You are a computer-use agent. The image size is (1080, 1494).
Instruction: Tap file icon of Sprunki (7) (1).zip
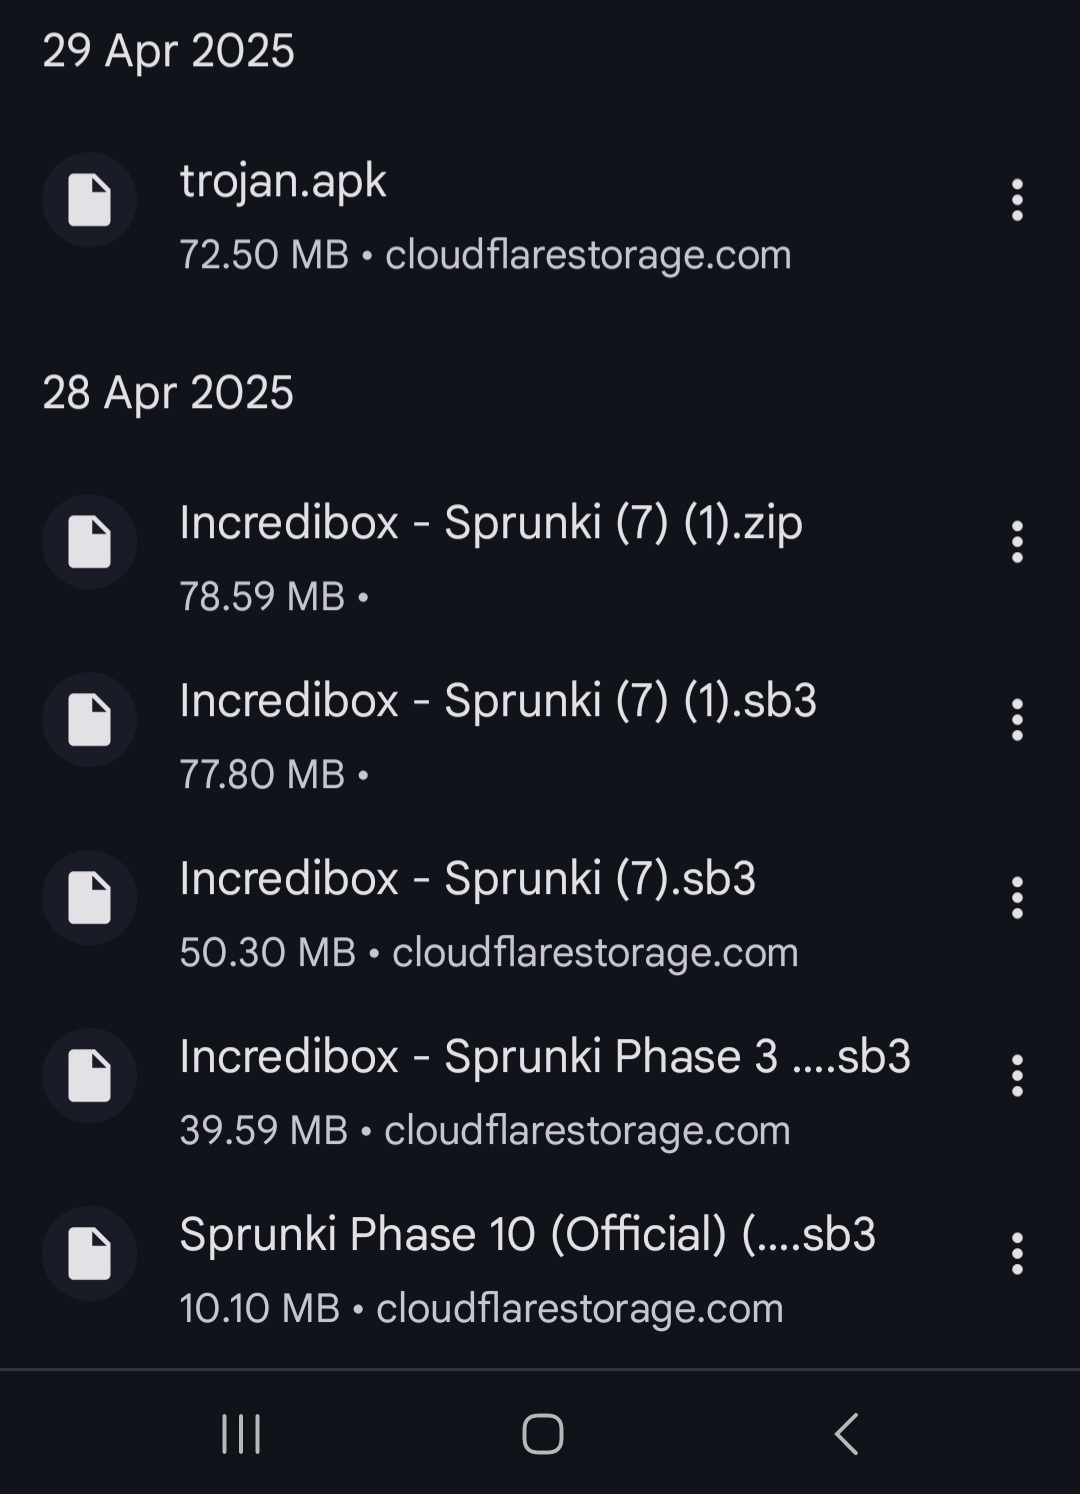[x=89, y=542]
